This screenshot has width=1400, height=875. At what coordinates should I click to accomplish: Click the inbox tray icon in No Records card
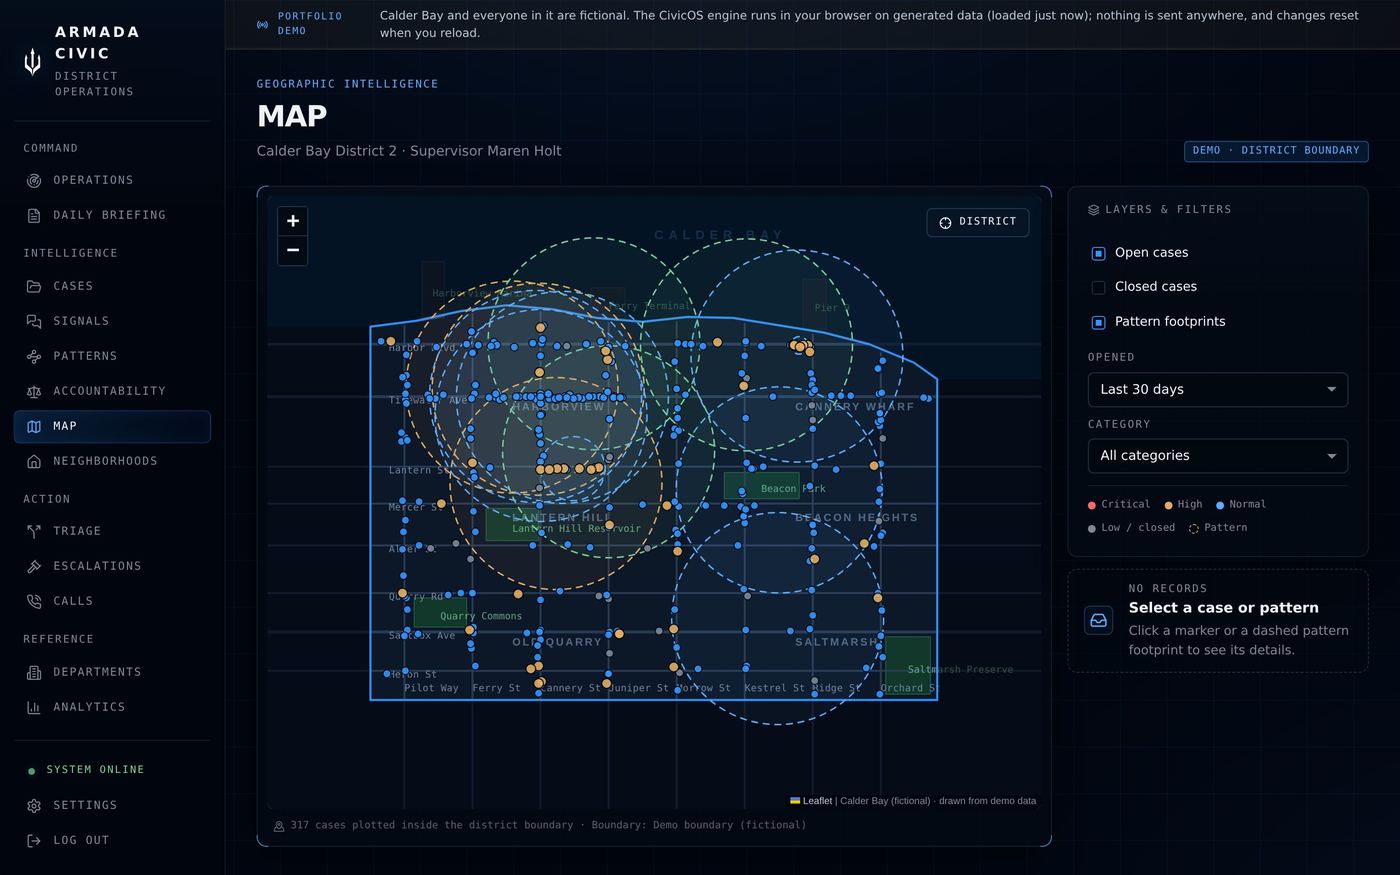tap(1098, 620)
